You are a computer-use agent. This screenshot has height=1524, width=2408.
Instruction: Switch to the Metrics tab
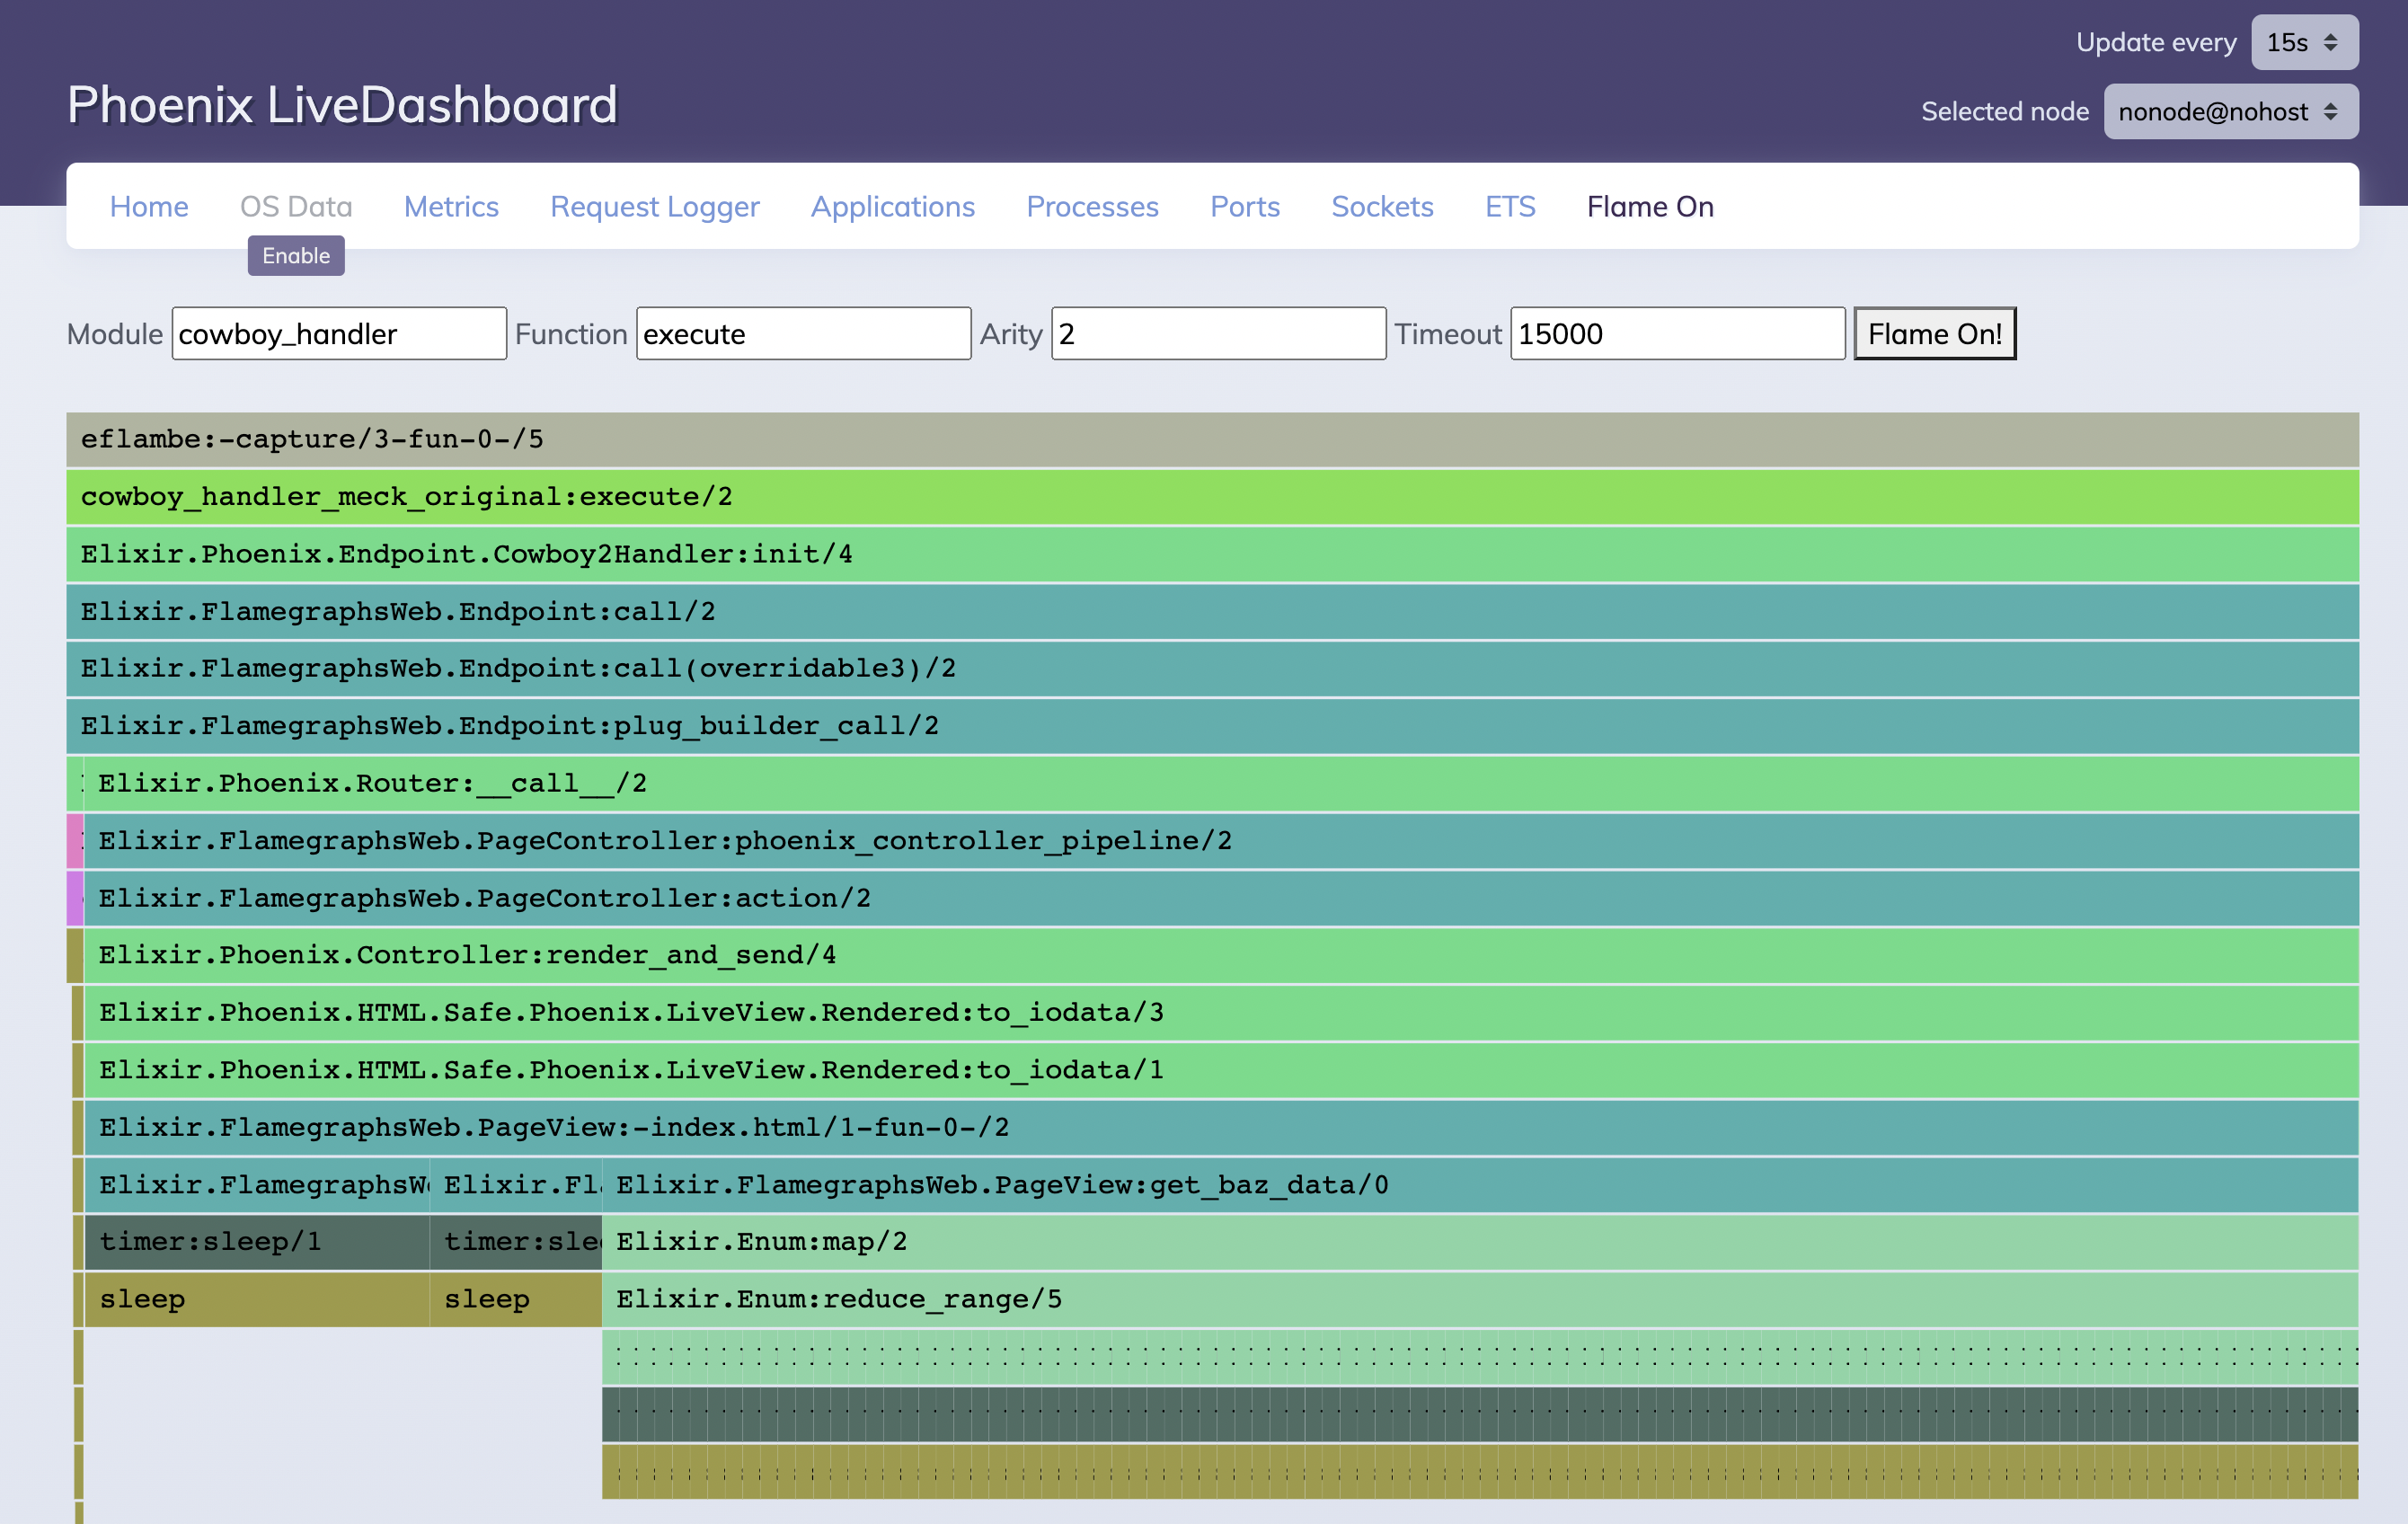(x=451, y=206)
